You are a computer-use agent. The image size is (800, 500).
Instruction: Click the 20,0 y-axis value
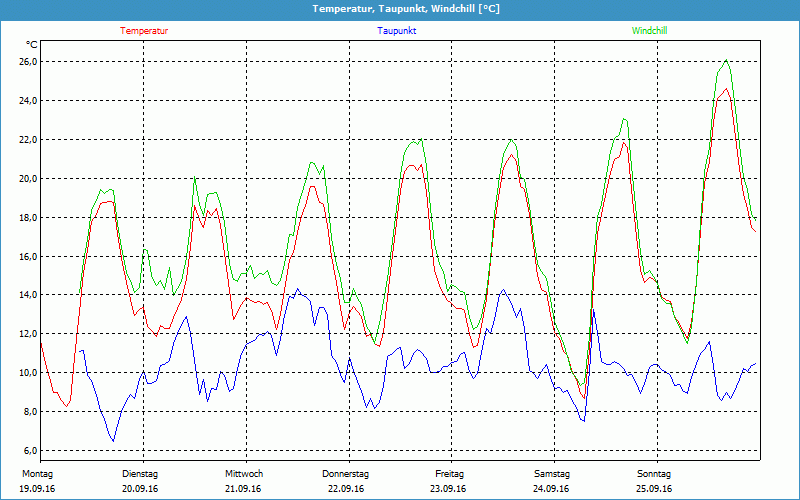(x=28, y=179)
